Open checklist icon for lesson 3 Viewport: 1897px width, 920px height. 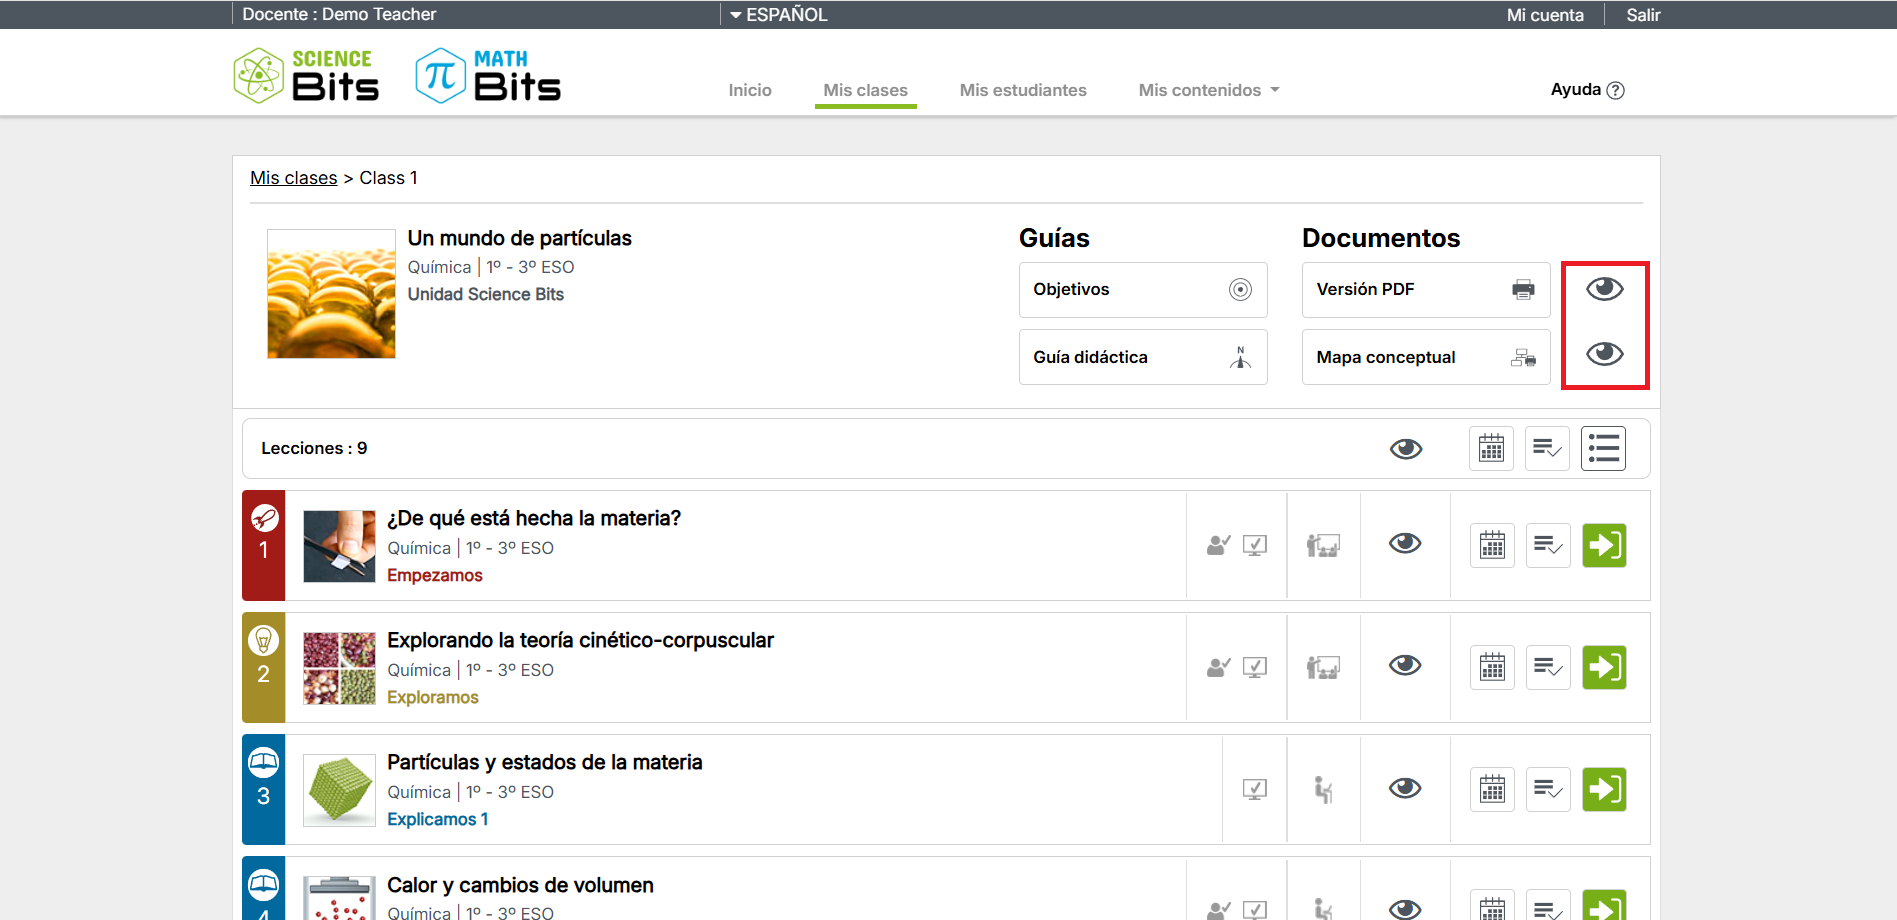pos(1548,789)
